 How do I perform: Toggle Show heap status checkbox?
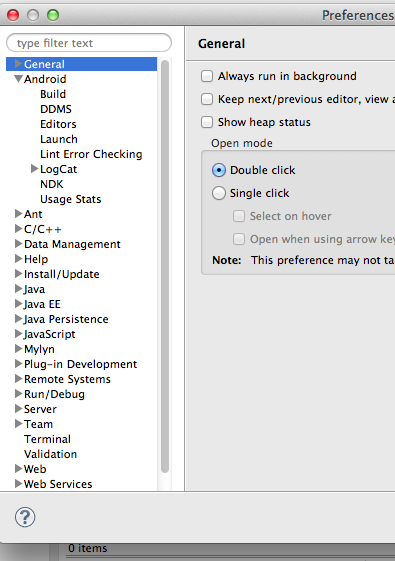(x=207, y=122)
